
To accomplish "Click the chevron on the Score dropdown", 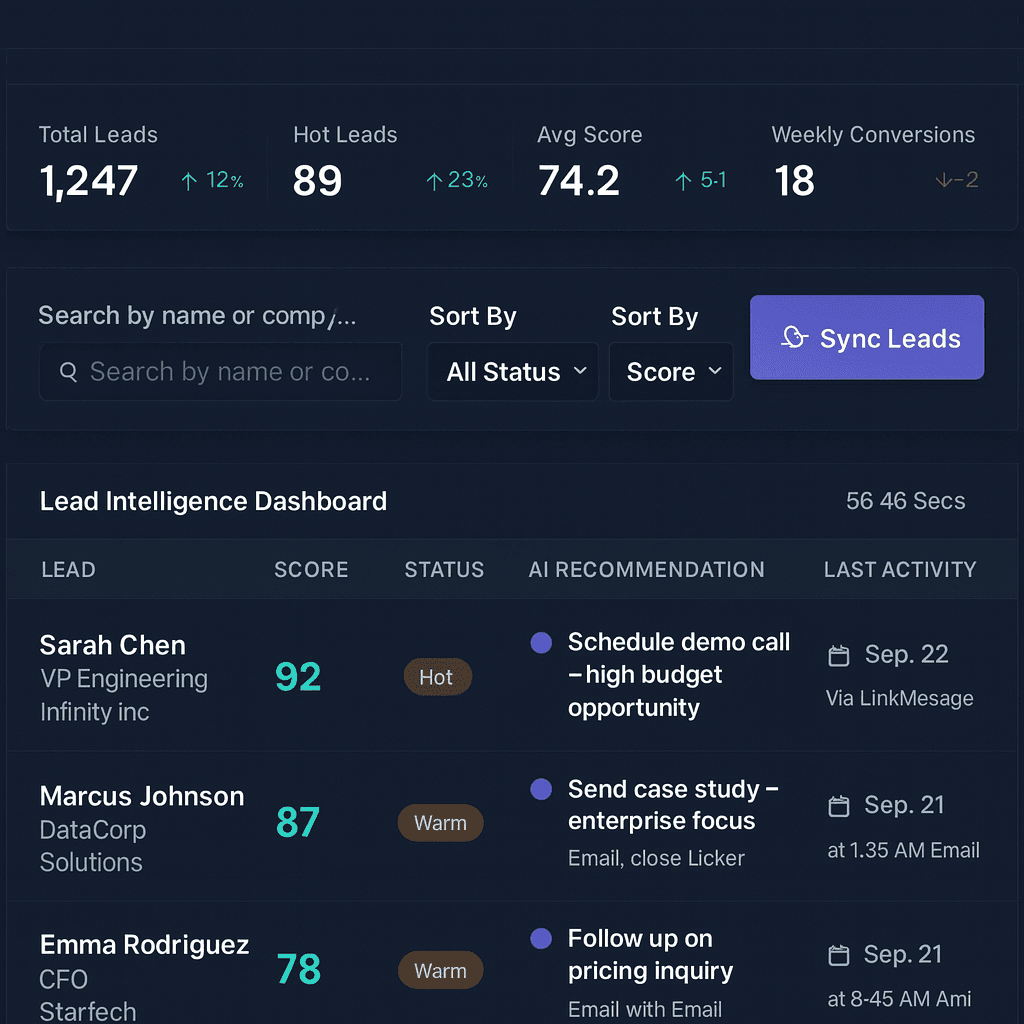I will tap(715, 372).
